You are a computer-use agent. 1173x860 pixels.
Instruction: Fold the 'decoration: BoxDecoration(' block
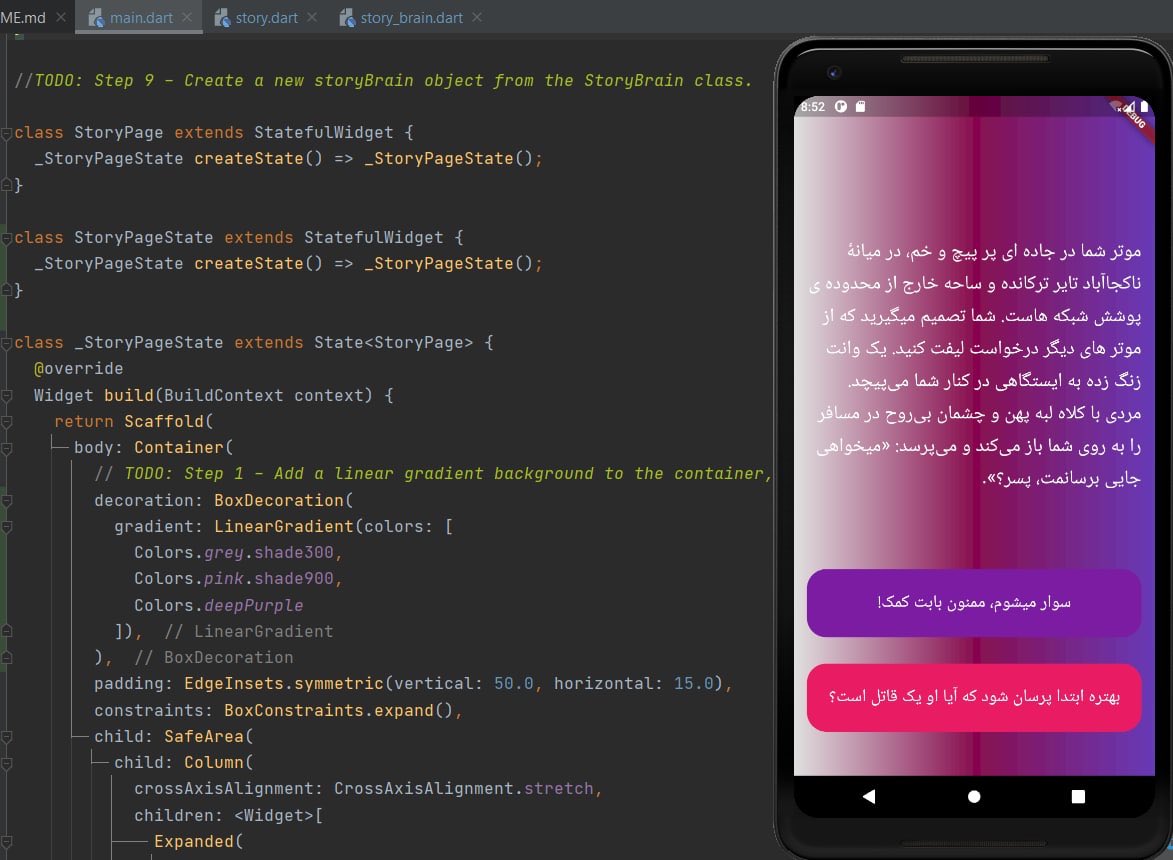click(x=6, y=500)
